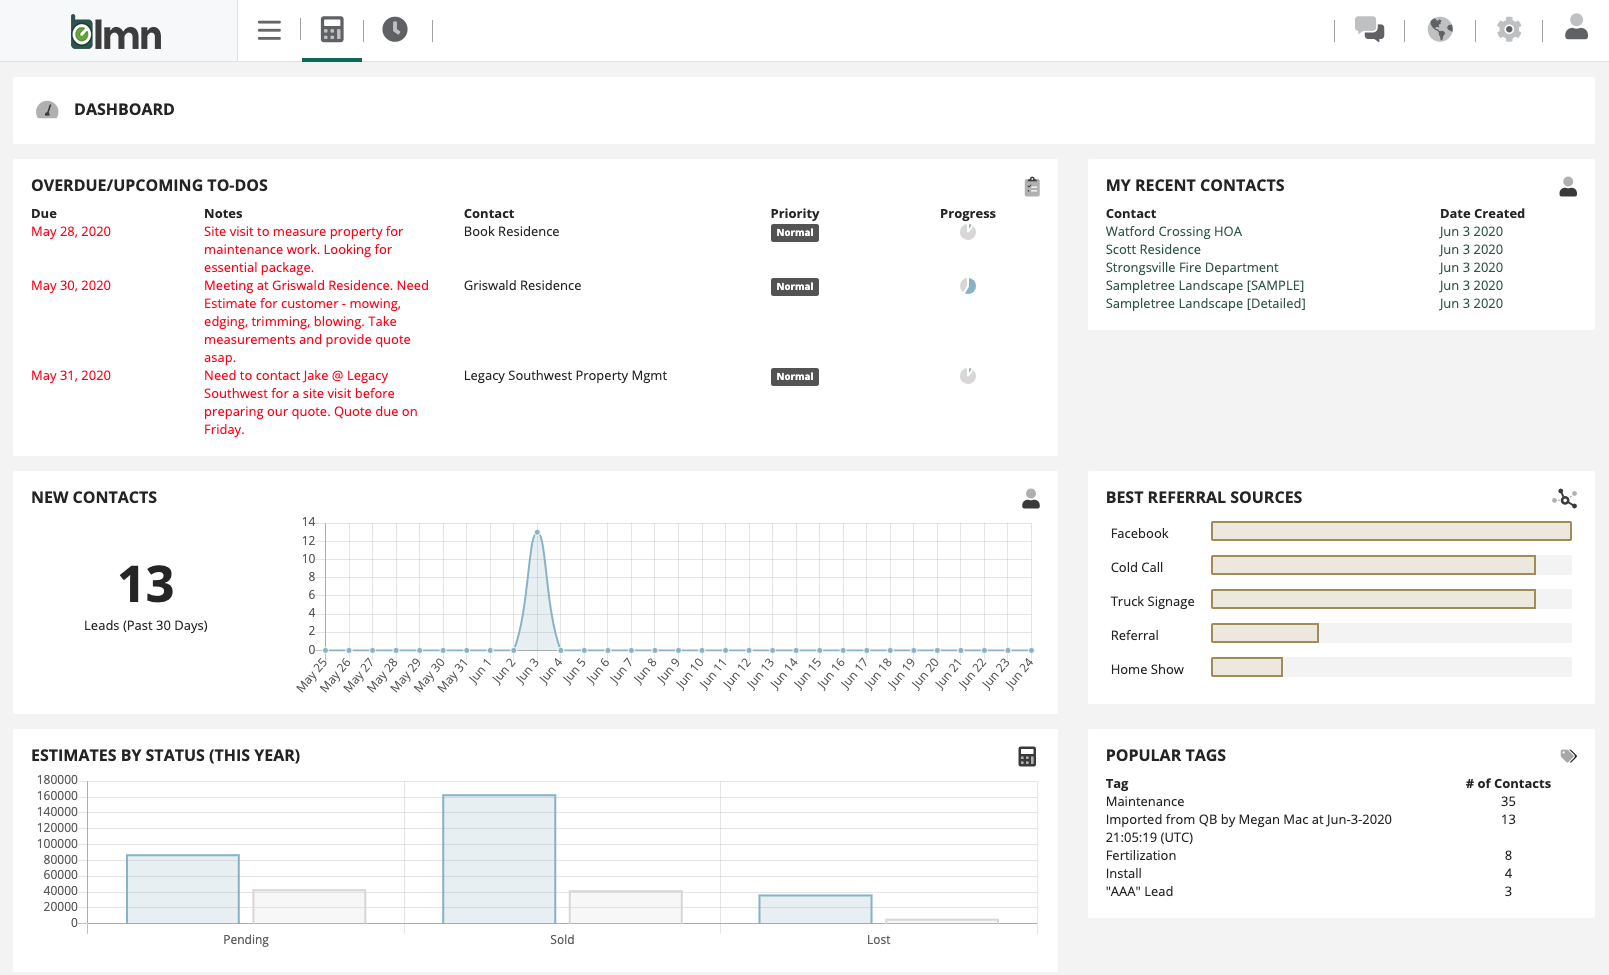The image size is (1609, 975).
Task: Click the New Contacts person icon
Action: [x=1031, y=498]
